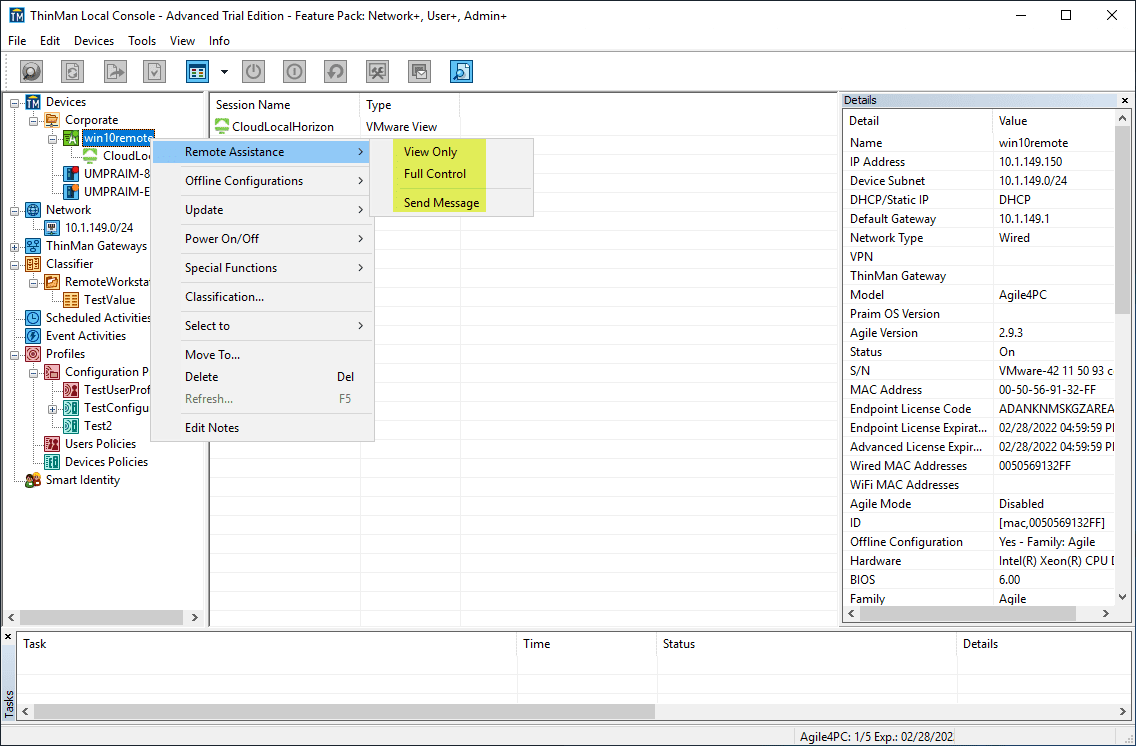This screenshot has width=1136, height=746.
Task: Click the MAC Address value 00-50-56-91-32-FF
Action: tap(1047, 390)
